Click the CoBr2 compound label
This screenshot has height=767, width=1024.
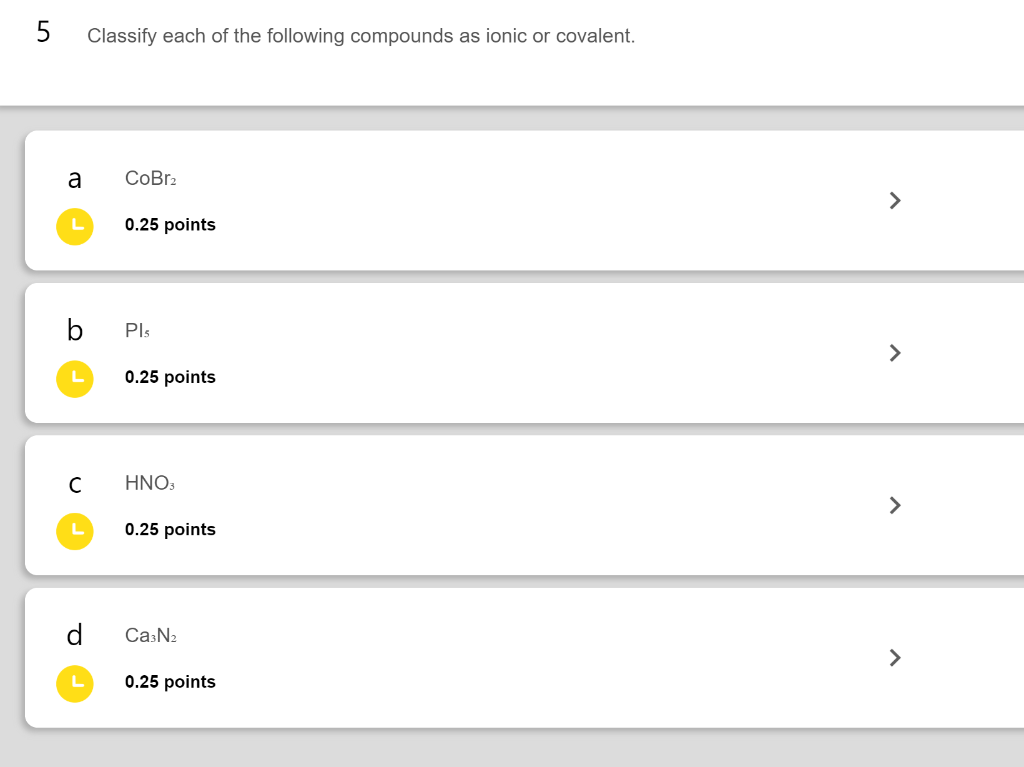150,179
